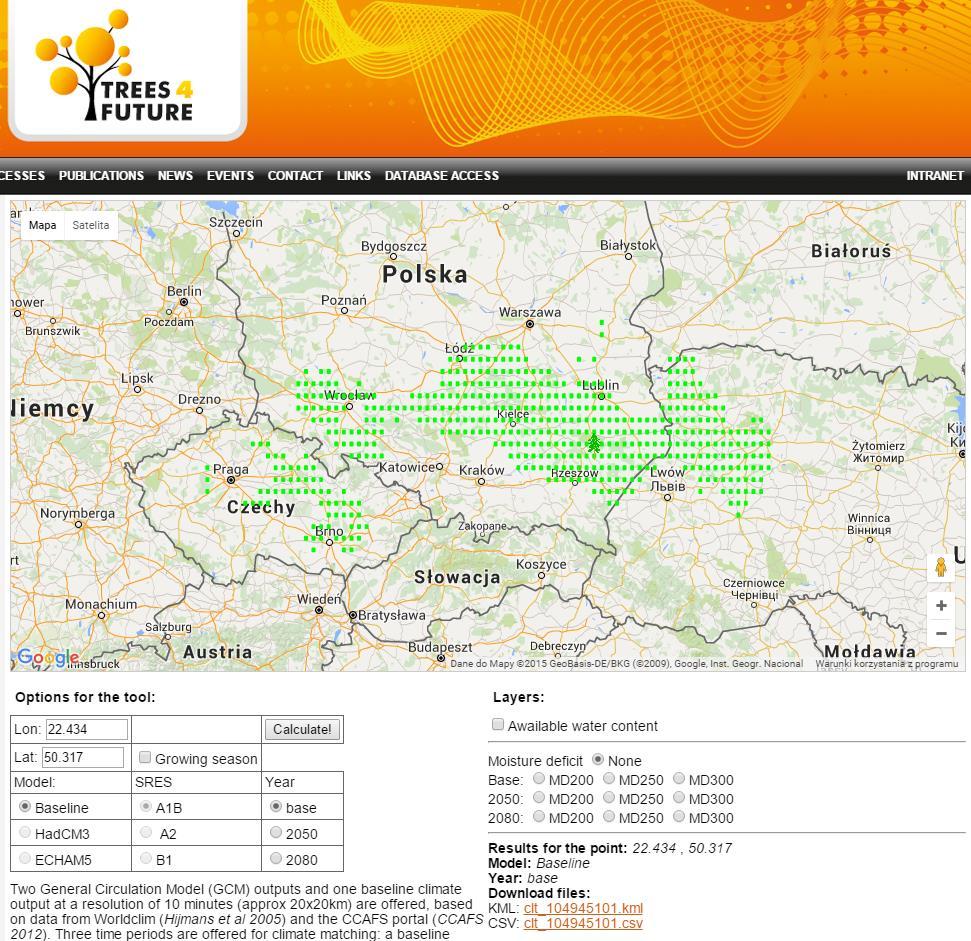Click Warszawa city label on map
The height and width of the screenshot is (941, 971).
(x=529, y=312)
